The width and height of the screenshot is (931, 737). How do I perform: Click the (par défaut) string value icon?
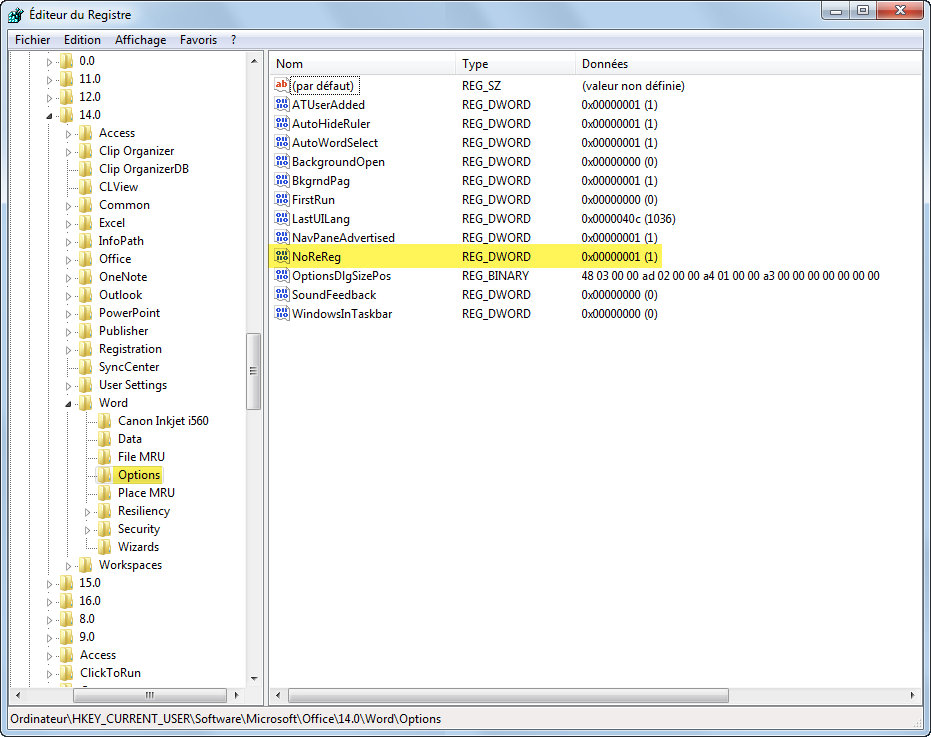point(281,86)
